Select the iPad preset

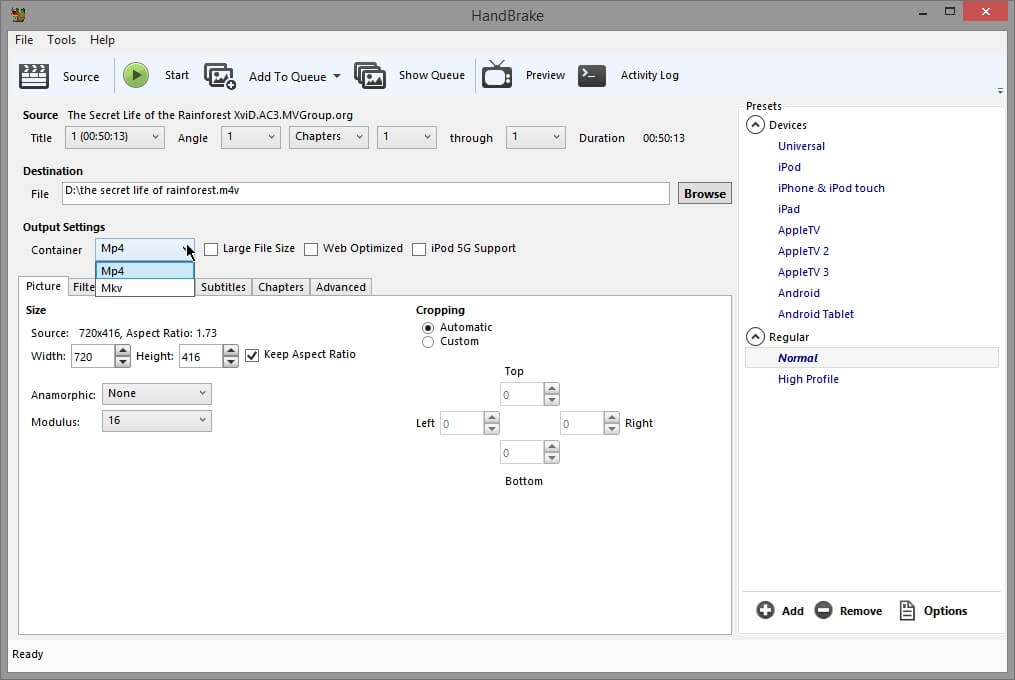788,209
